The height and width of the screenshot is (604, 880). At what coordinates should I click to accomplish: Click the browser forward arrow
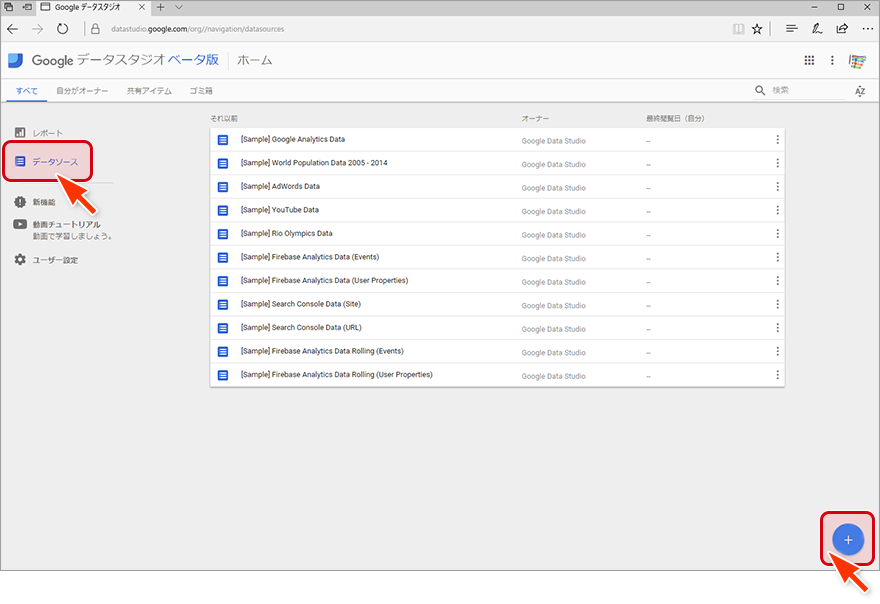(x=38, y=29)
